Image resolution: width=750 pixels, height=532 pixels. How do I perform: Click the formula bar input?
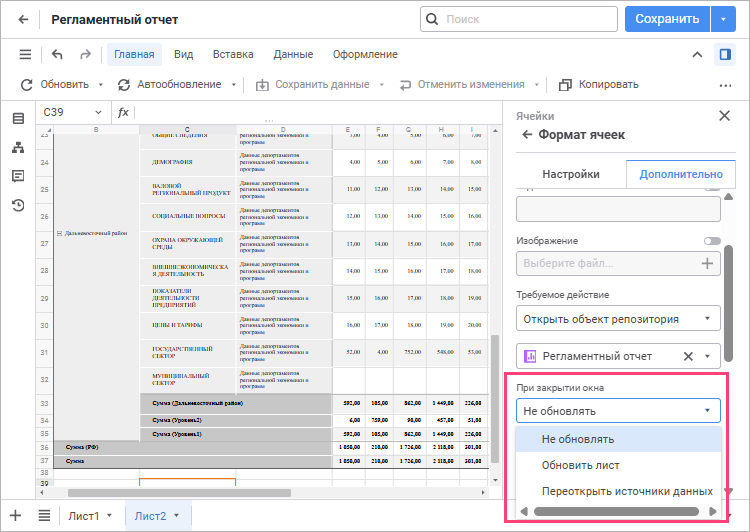click(318, 112)
